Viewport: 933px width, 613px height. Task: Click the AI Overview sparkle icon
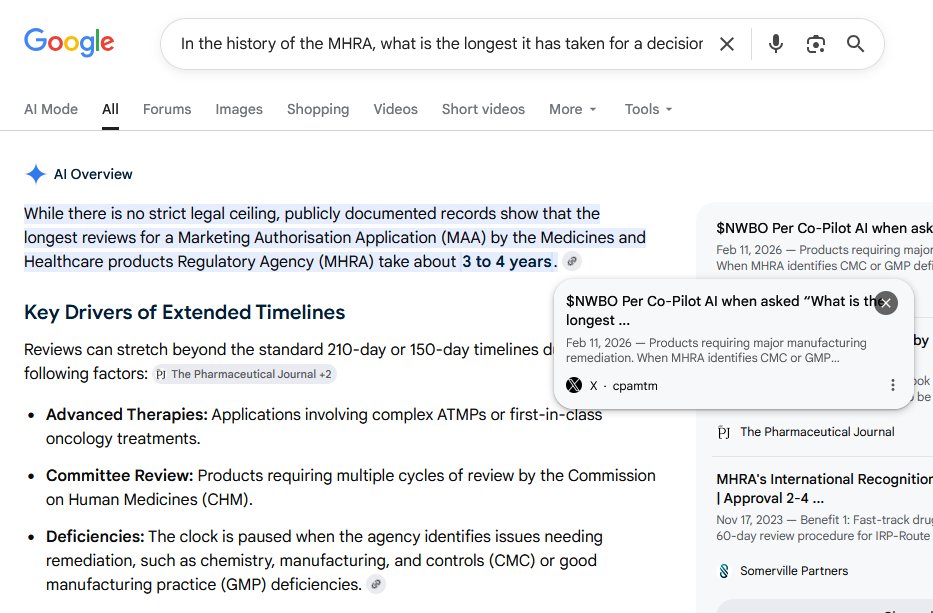tap(36, 174)
